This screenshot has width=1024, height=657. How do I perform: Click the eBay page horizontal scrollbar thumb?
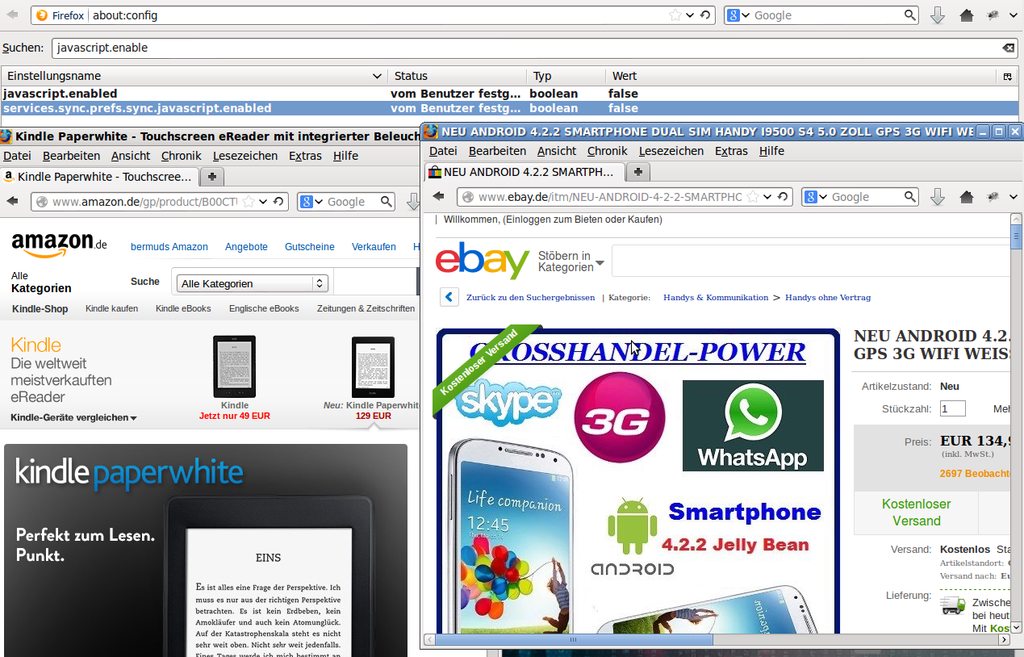click(x=574, y=640)
